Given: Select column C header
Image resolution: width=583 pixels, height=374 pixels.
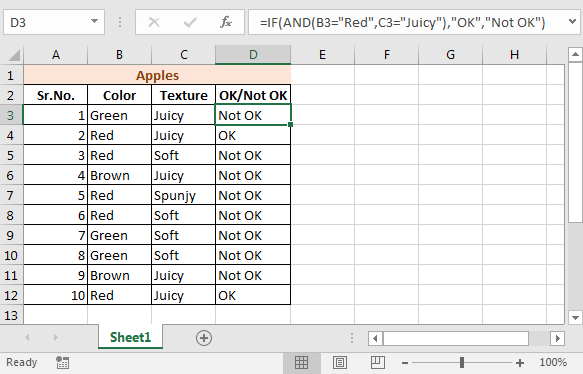Looking at the screenshot, I should (184, 55).
